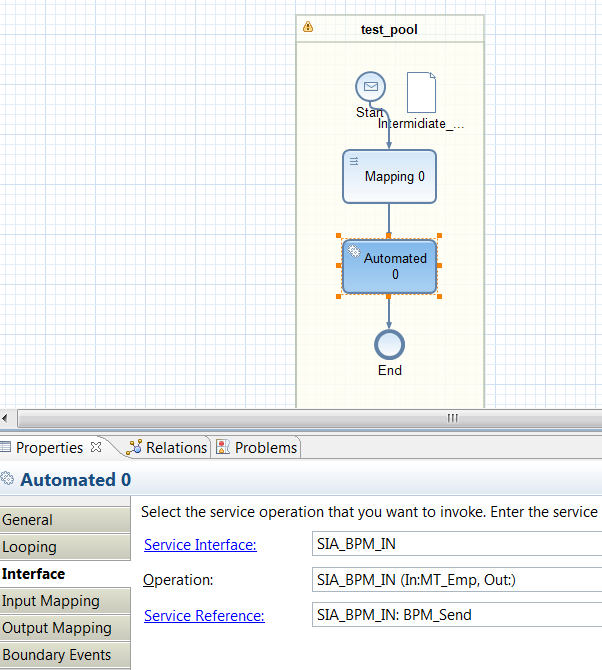Screen dimensions: 602x670
Task: Click the connector from Automated 0 to End
Action: point(389,311)
